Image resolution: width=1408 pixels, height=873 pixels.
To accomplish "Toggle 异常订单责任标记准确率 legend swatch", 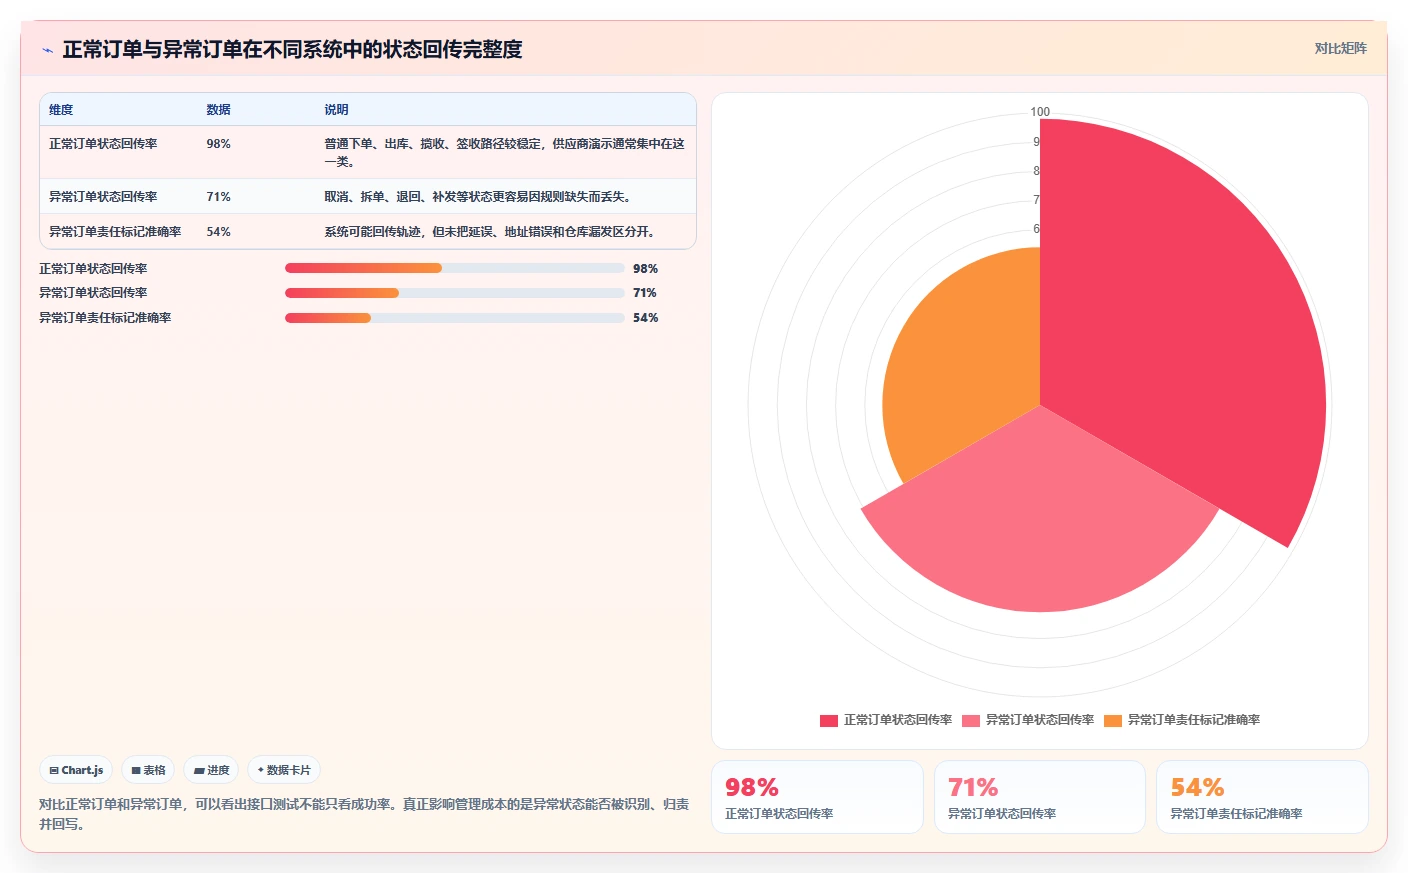I will click(1113, 720).
